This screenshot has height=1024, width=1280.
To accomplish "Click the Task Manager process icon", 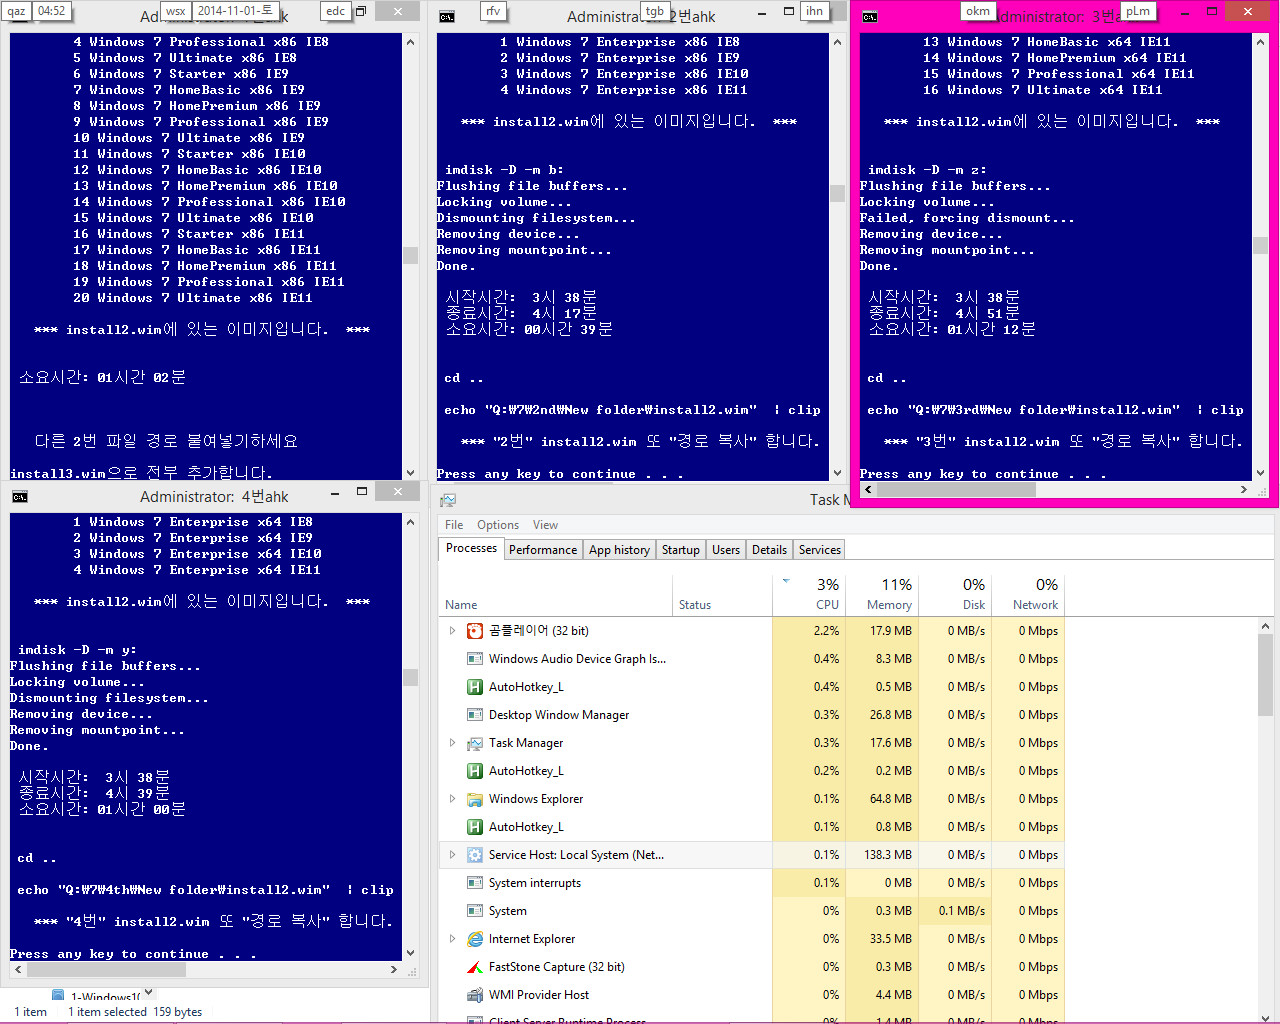I will click(x=476, y=743).
